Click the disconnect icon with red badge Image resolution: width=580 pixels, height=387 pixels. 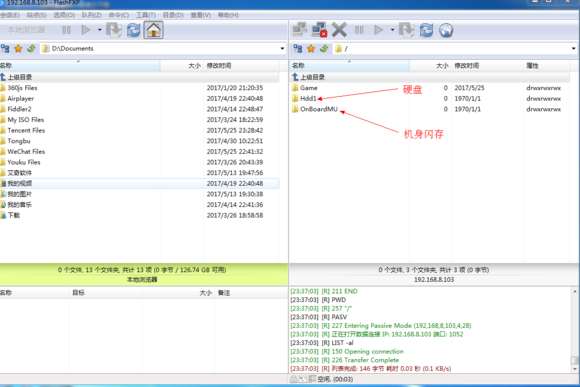319,30
